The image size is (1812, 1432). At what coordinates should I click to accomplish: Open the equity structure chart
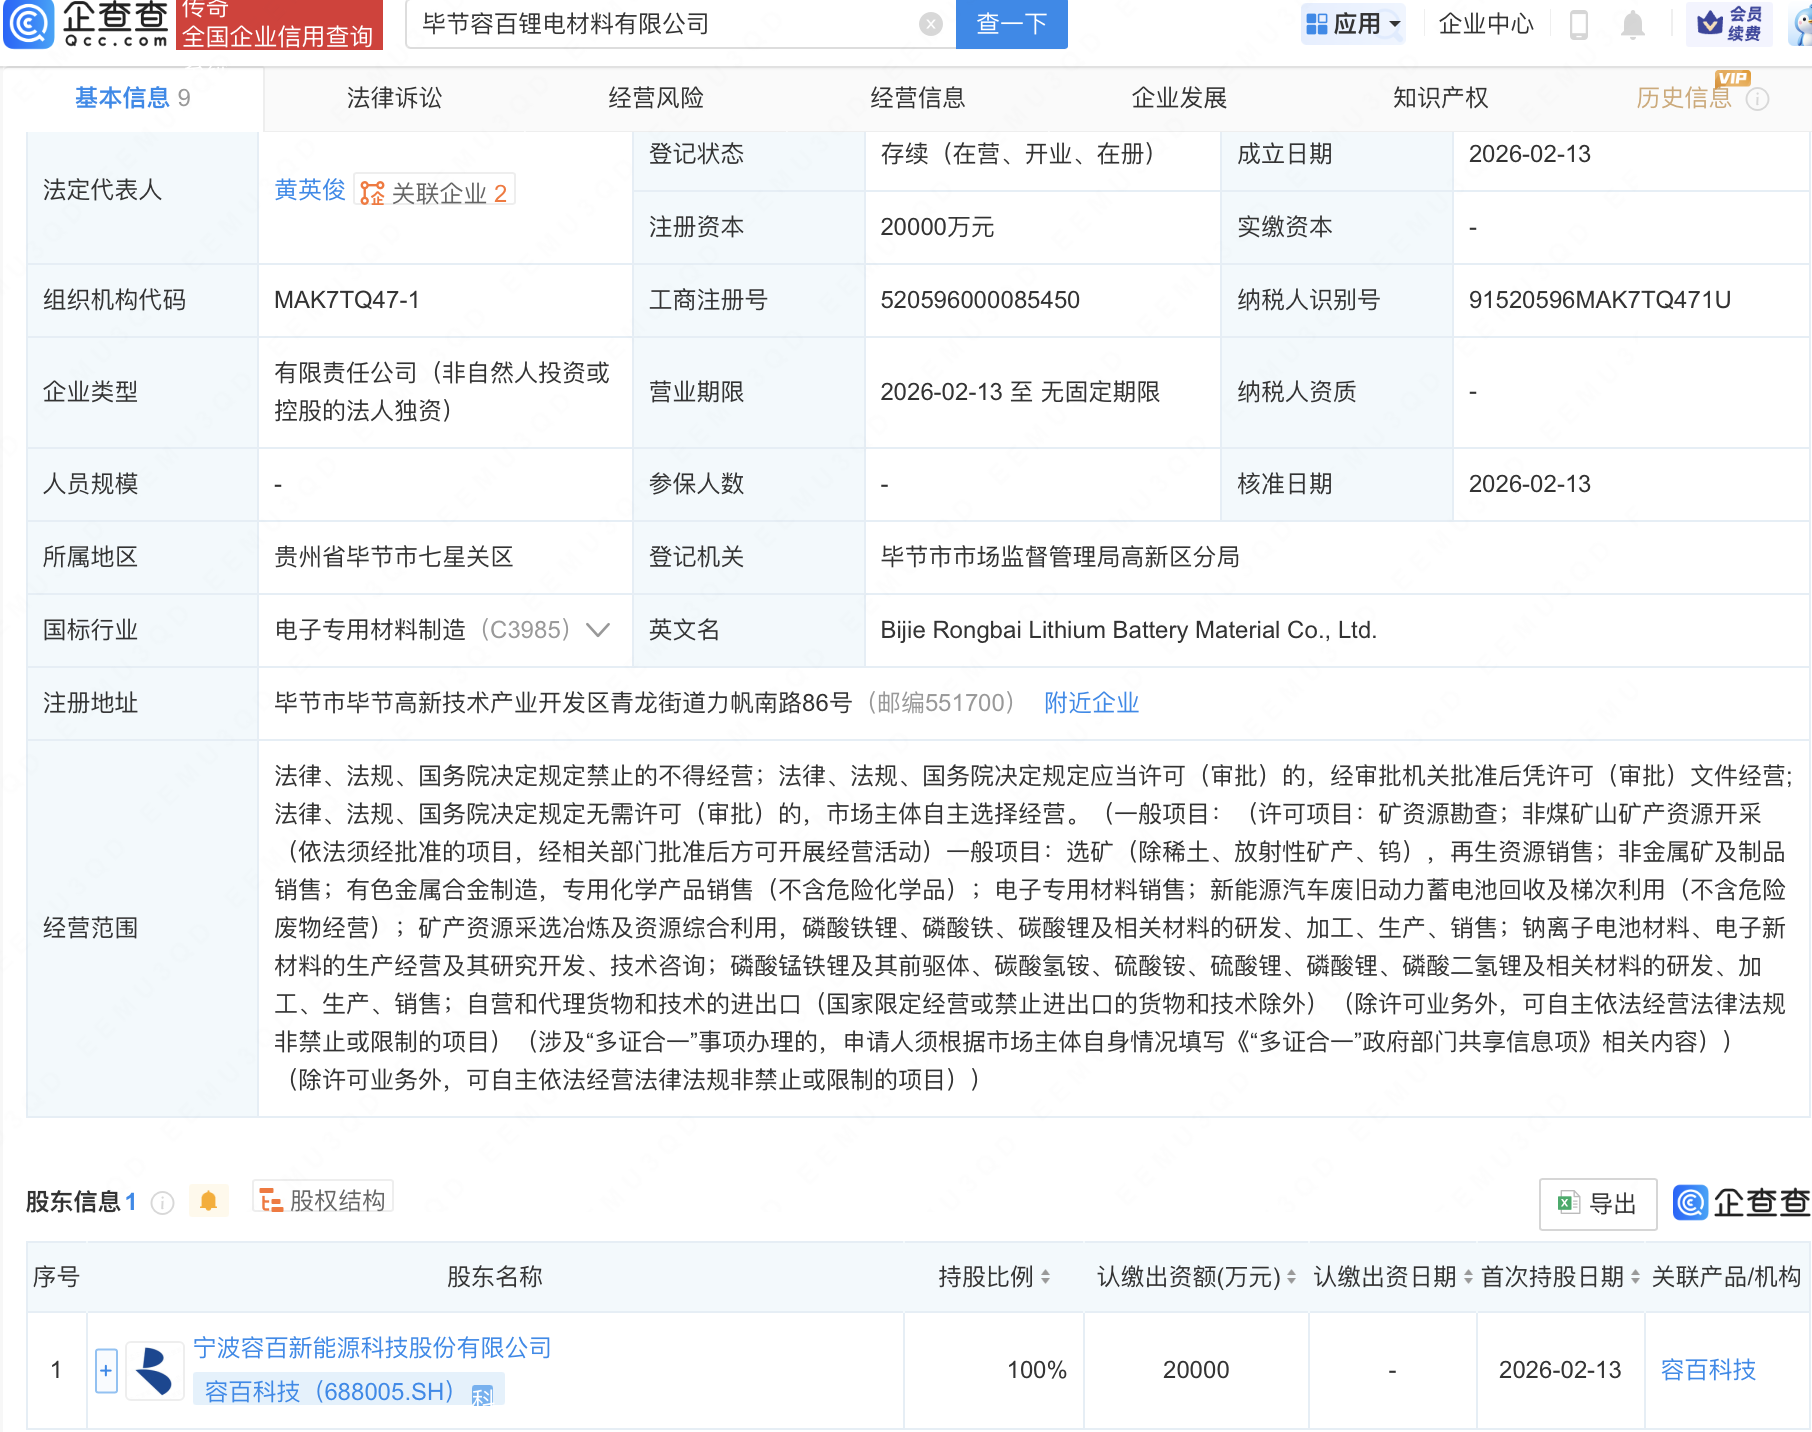323,1200
